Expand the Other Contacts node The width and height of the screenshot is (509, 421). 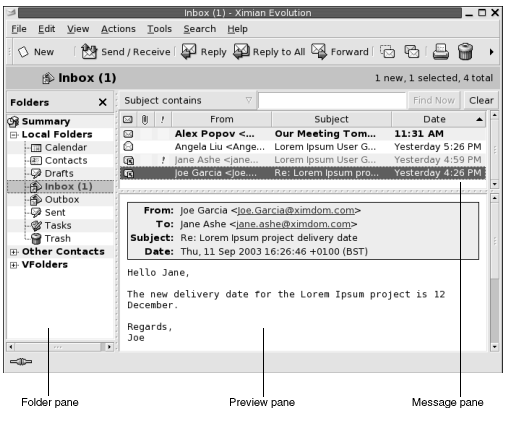[14, 252]
